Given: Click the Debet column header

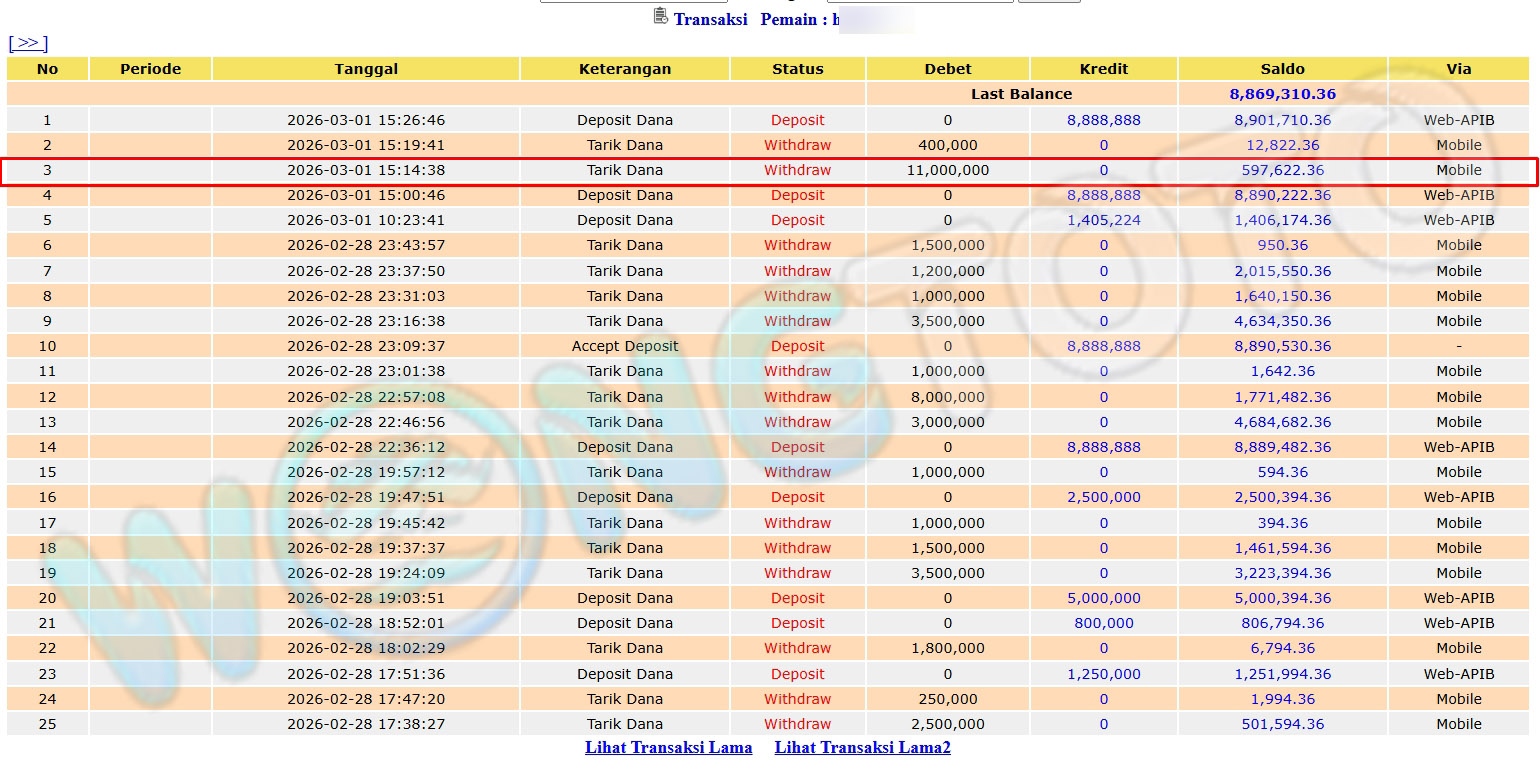Looking at the screenshot, I should (x=947, y=69).
